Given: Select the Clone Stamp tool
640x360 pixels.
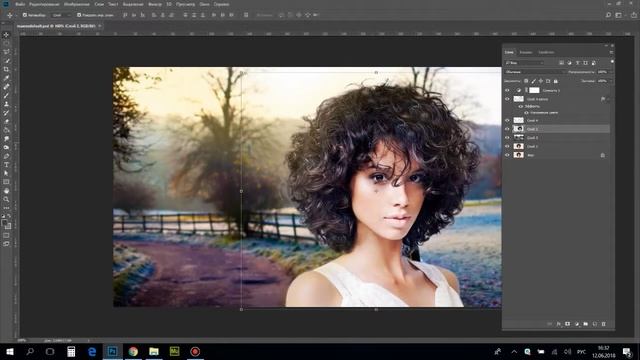Looking at the screenshot, I should 6,104.
